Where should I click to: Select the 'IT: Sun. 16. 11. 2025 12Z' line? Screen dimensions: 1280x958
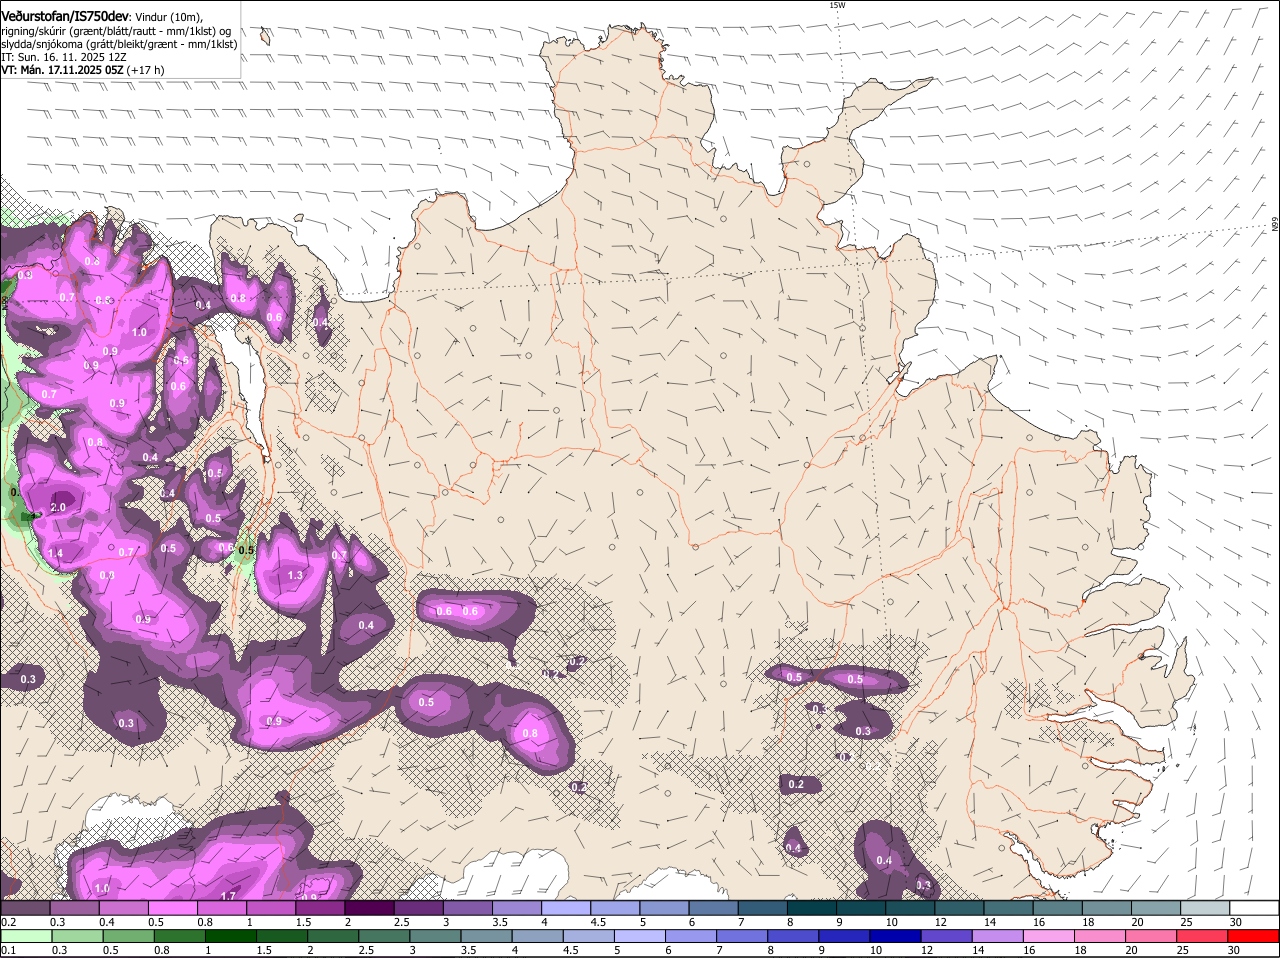(64, 57)
